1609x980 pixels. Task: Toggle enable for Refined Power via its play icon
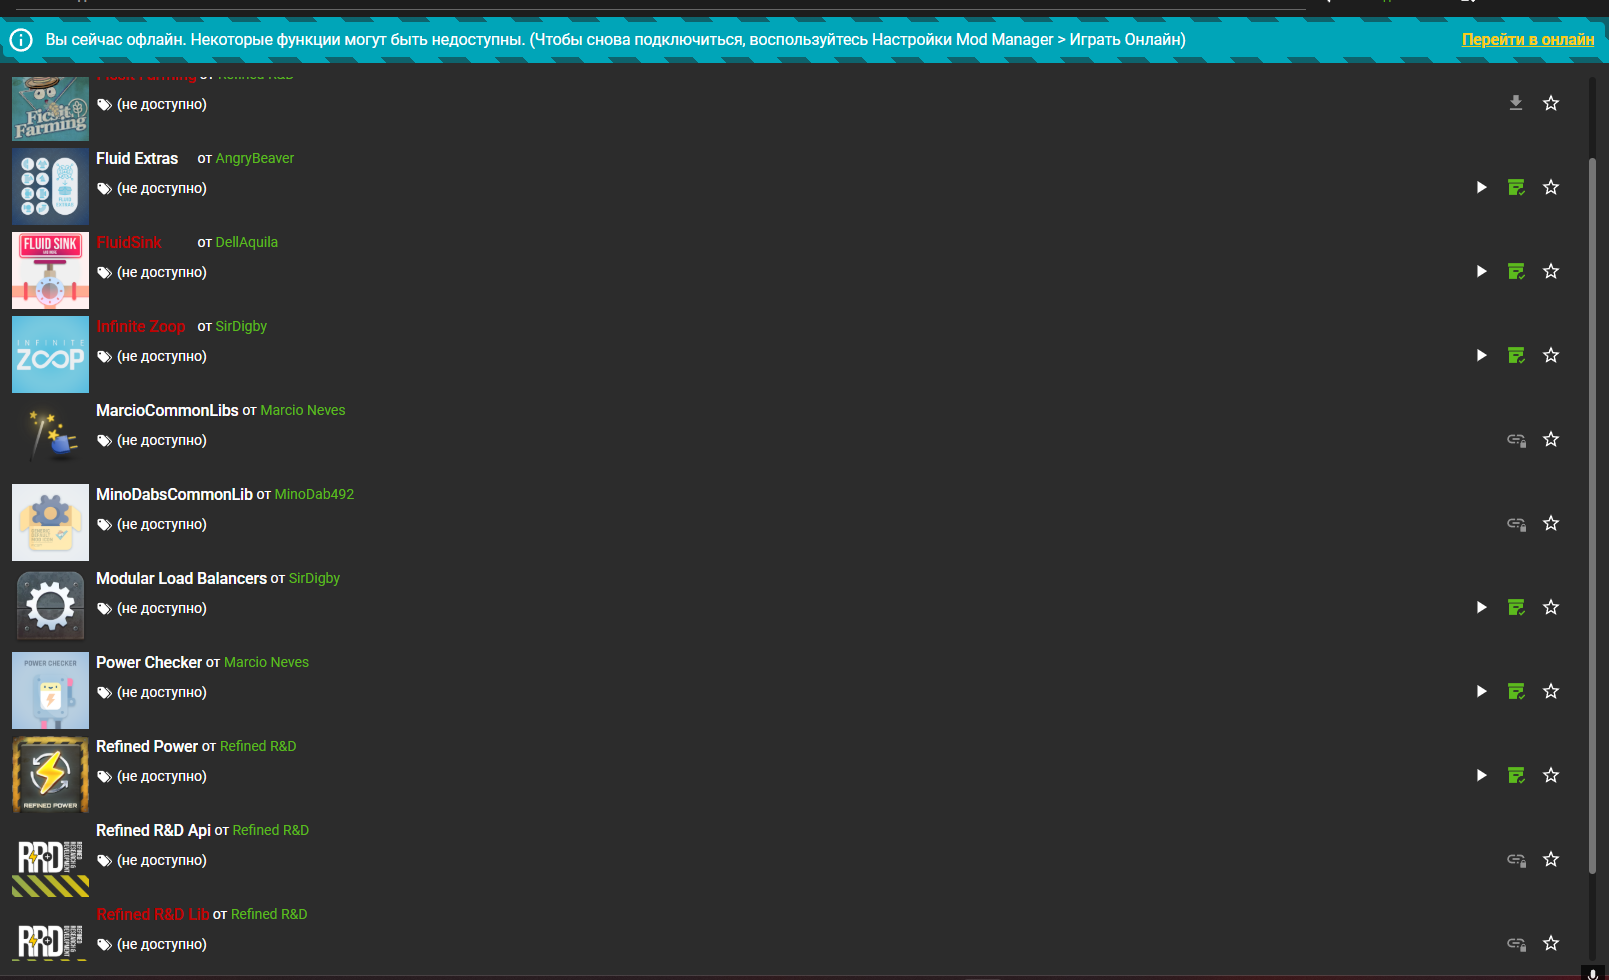click(1482, 775)
